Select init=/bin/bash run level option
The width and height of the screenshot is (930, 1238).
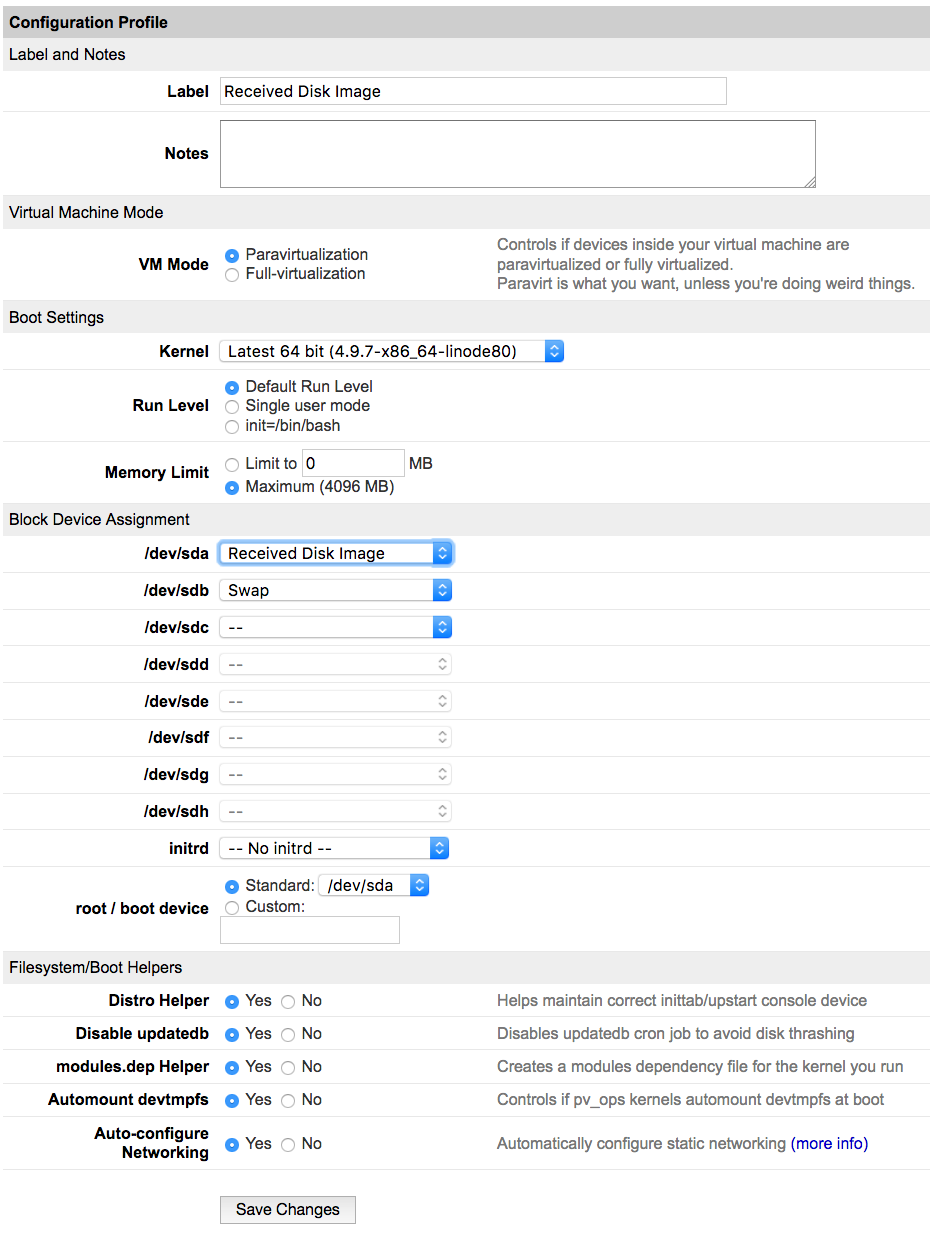click(232, 427)
